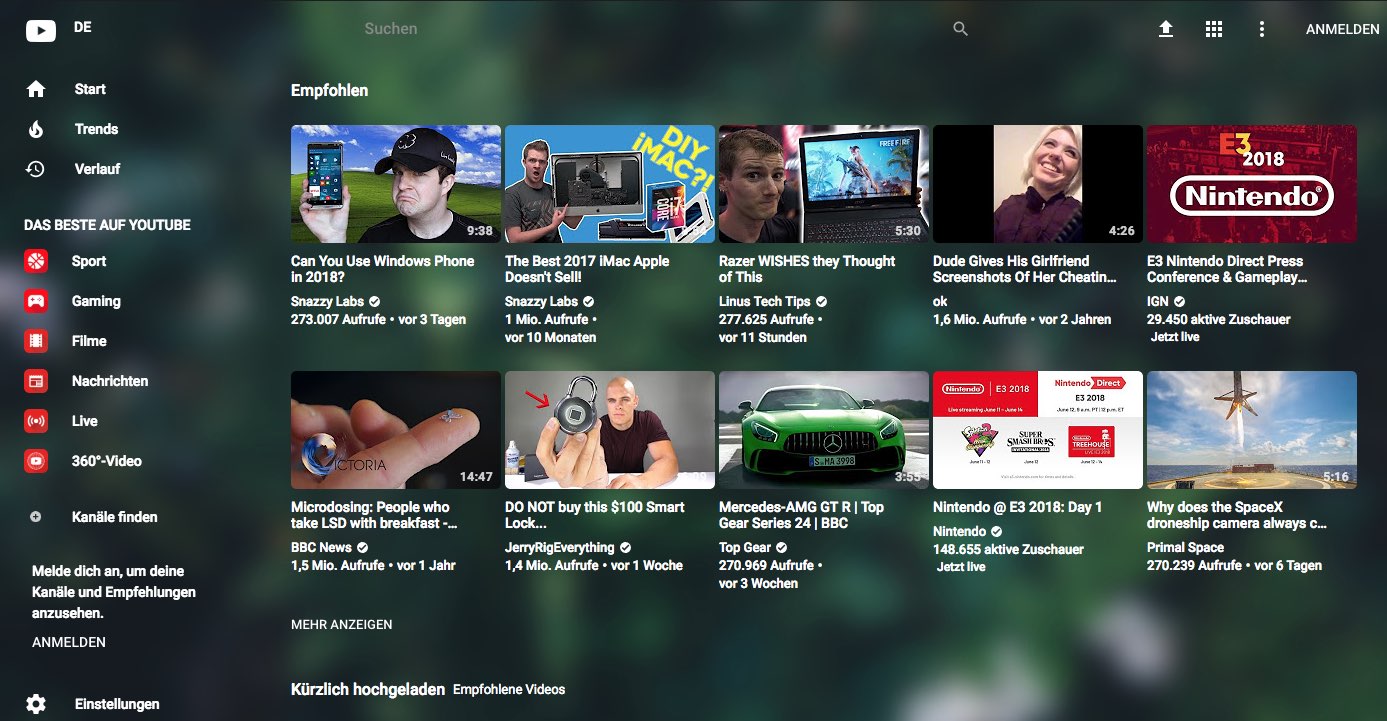Open Razer laptop video thumbnail
Image resolution: width=1387 pixels, height=721 pixels.
824,184
